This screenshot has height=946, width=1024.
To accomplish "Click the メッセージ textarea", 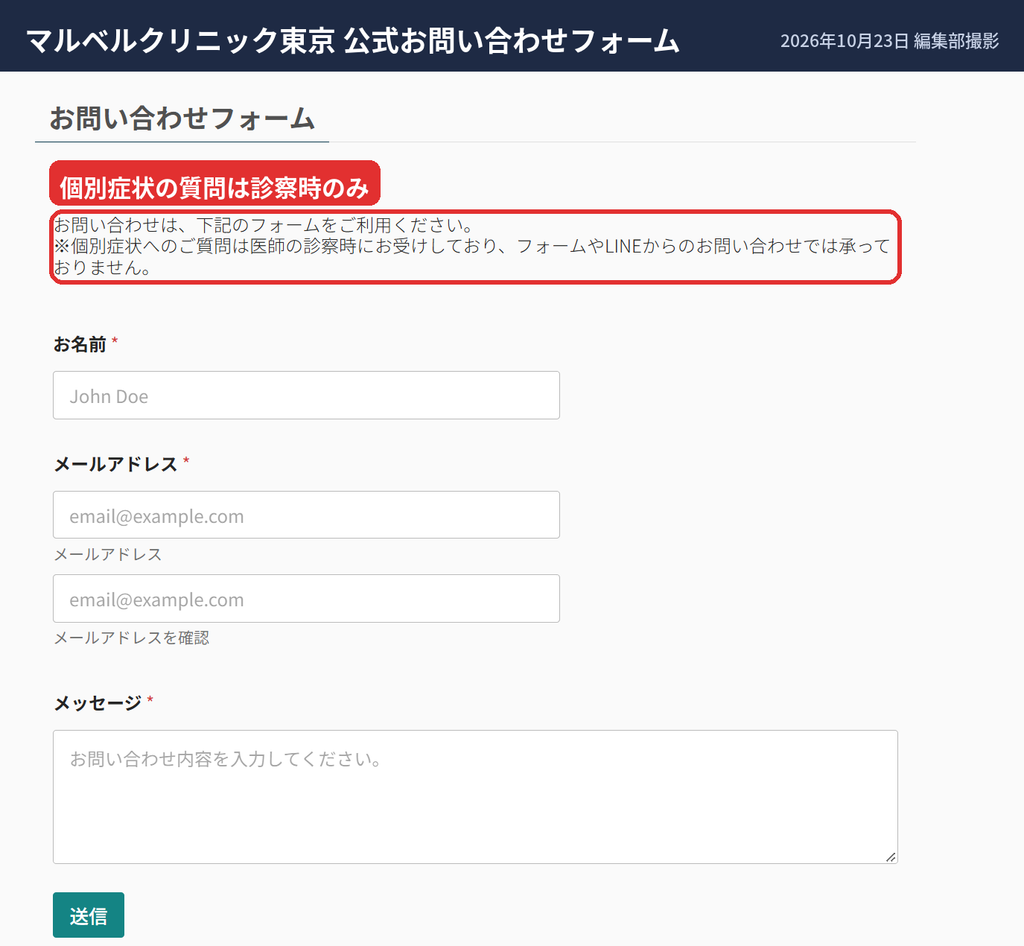I will (x=475, y=797).
